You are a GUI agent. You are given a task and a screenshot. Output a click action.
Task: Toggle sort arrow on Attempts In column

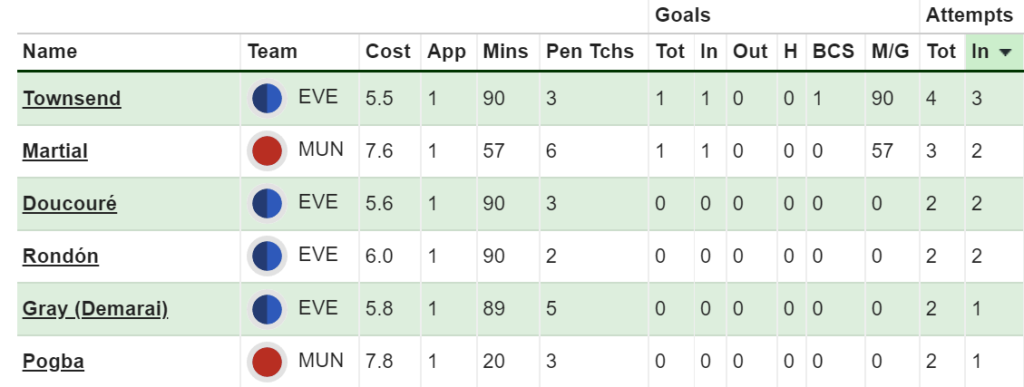(1005, 52)
